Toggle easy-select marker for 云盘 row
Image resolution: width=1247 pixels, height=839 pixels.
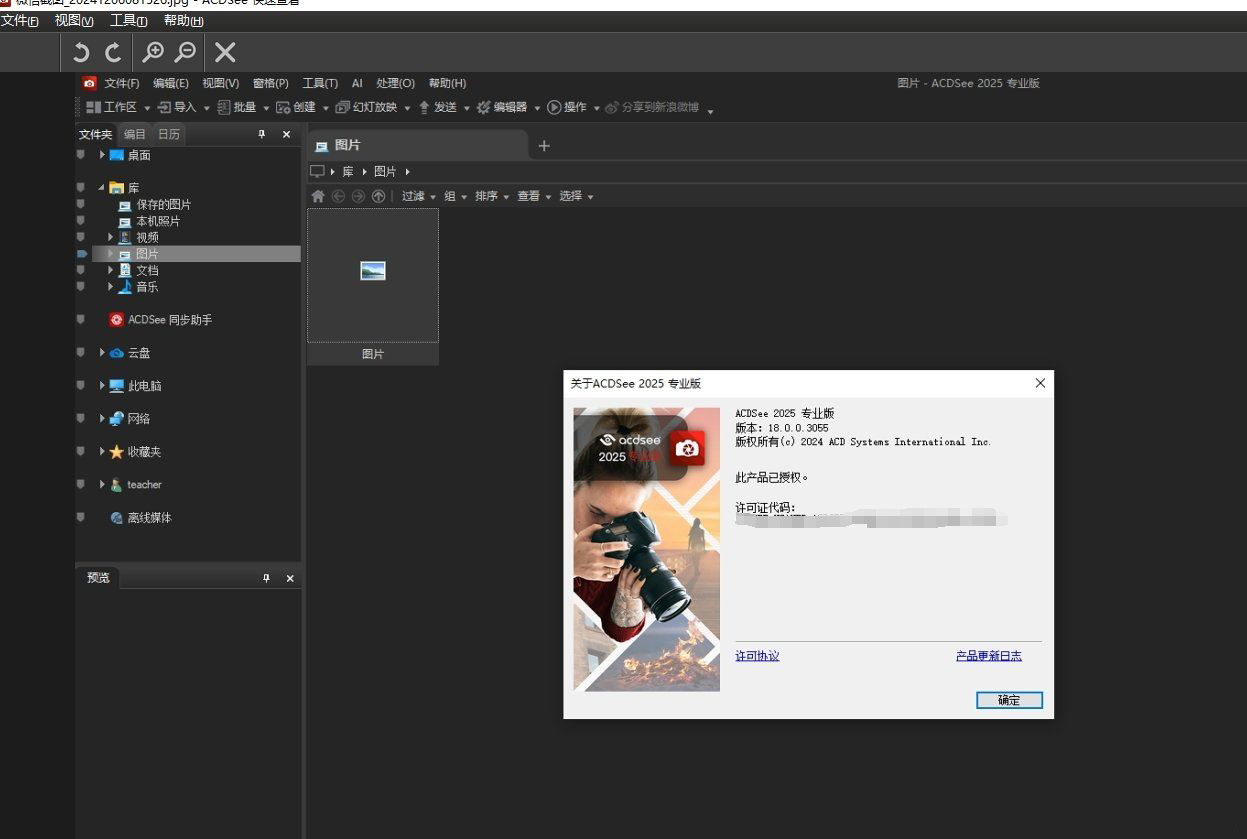tap(81, 352)
